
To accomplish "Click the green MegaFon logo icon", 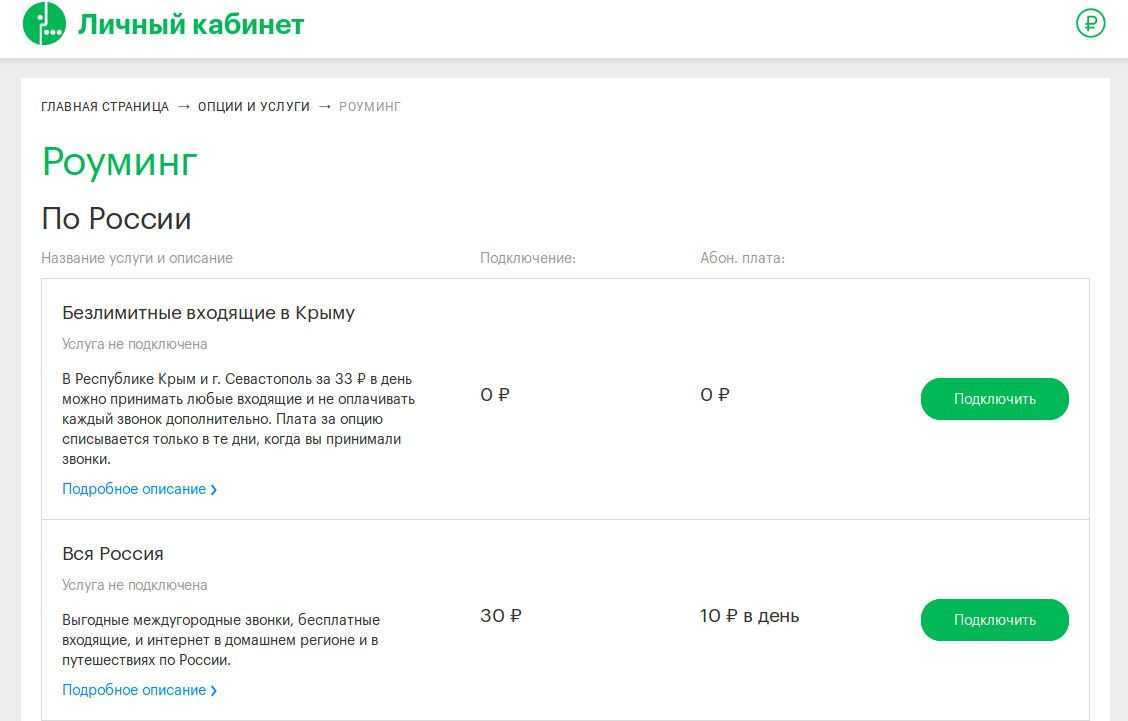I will [45, 23].
